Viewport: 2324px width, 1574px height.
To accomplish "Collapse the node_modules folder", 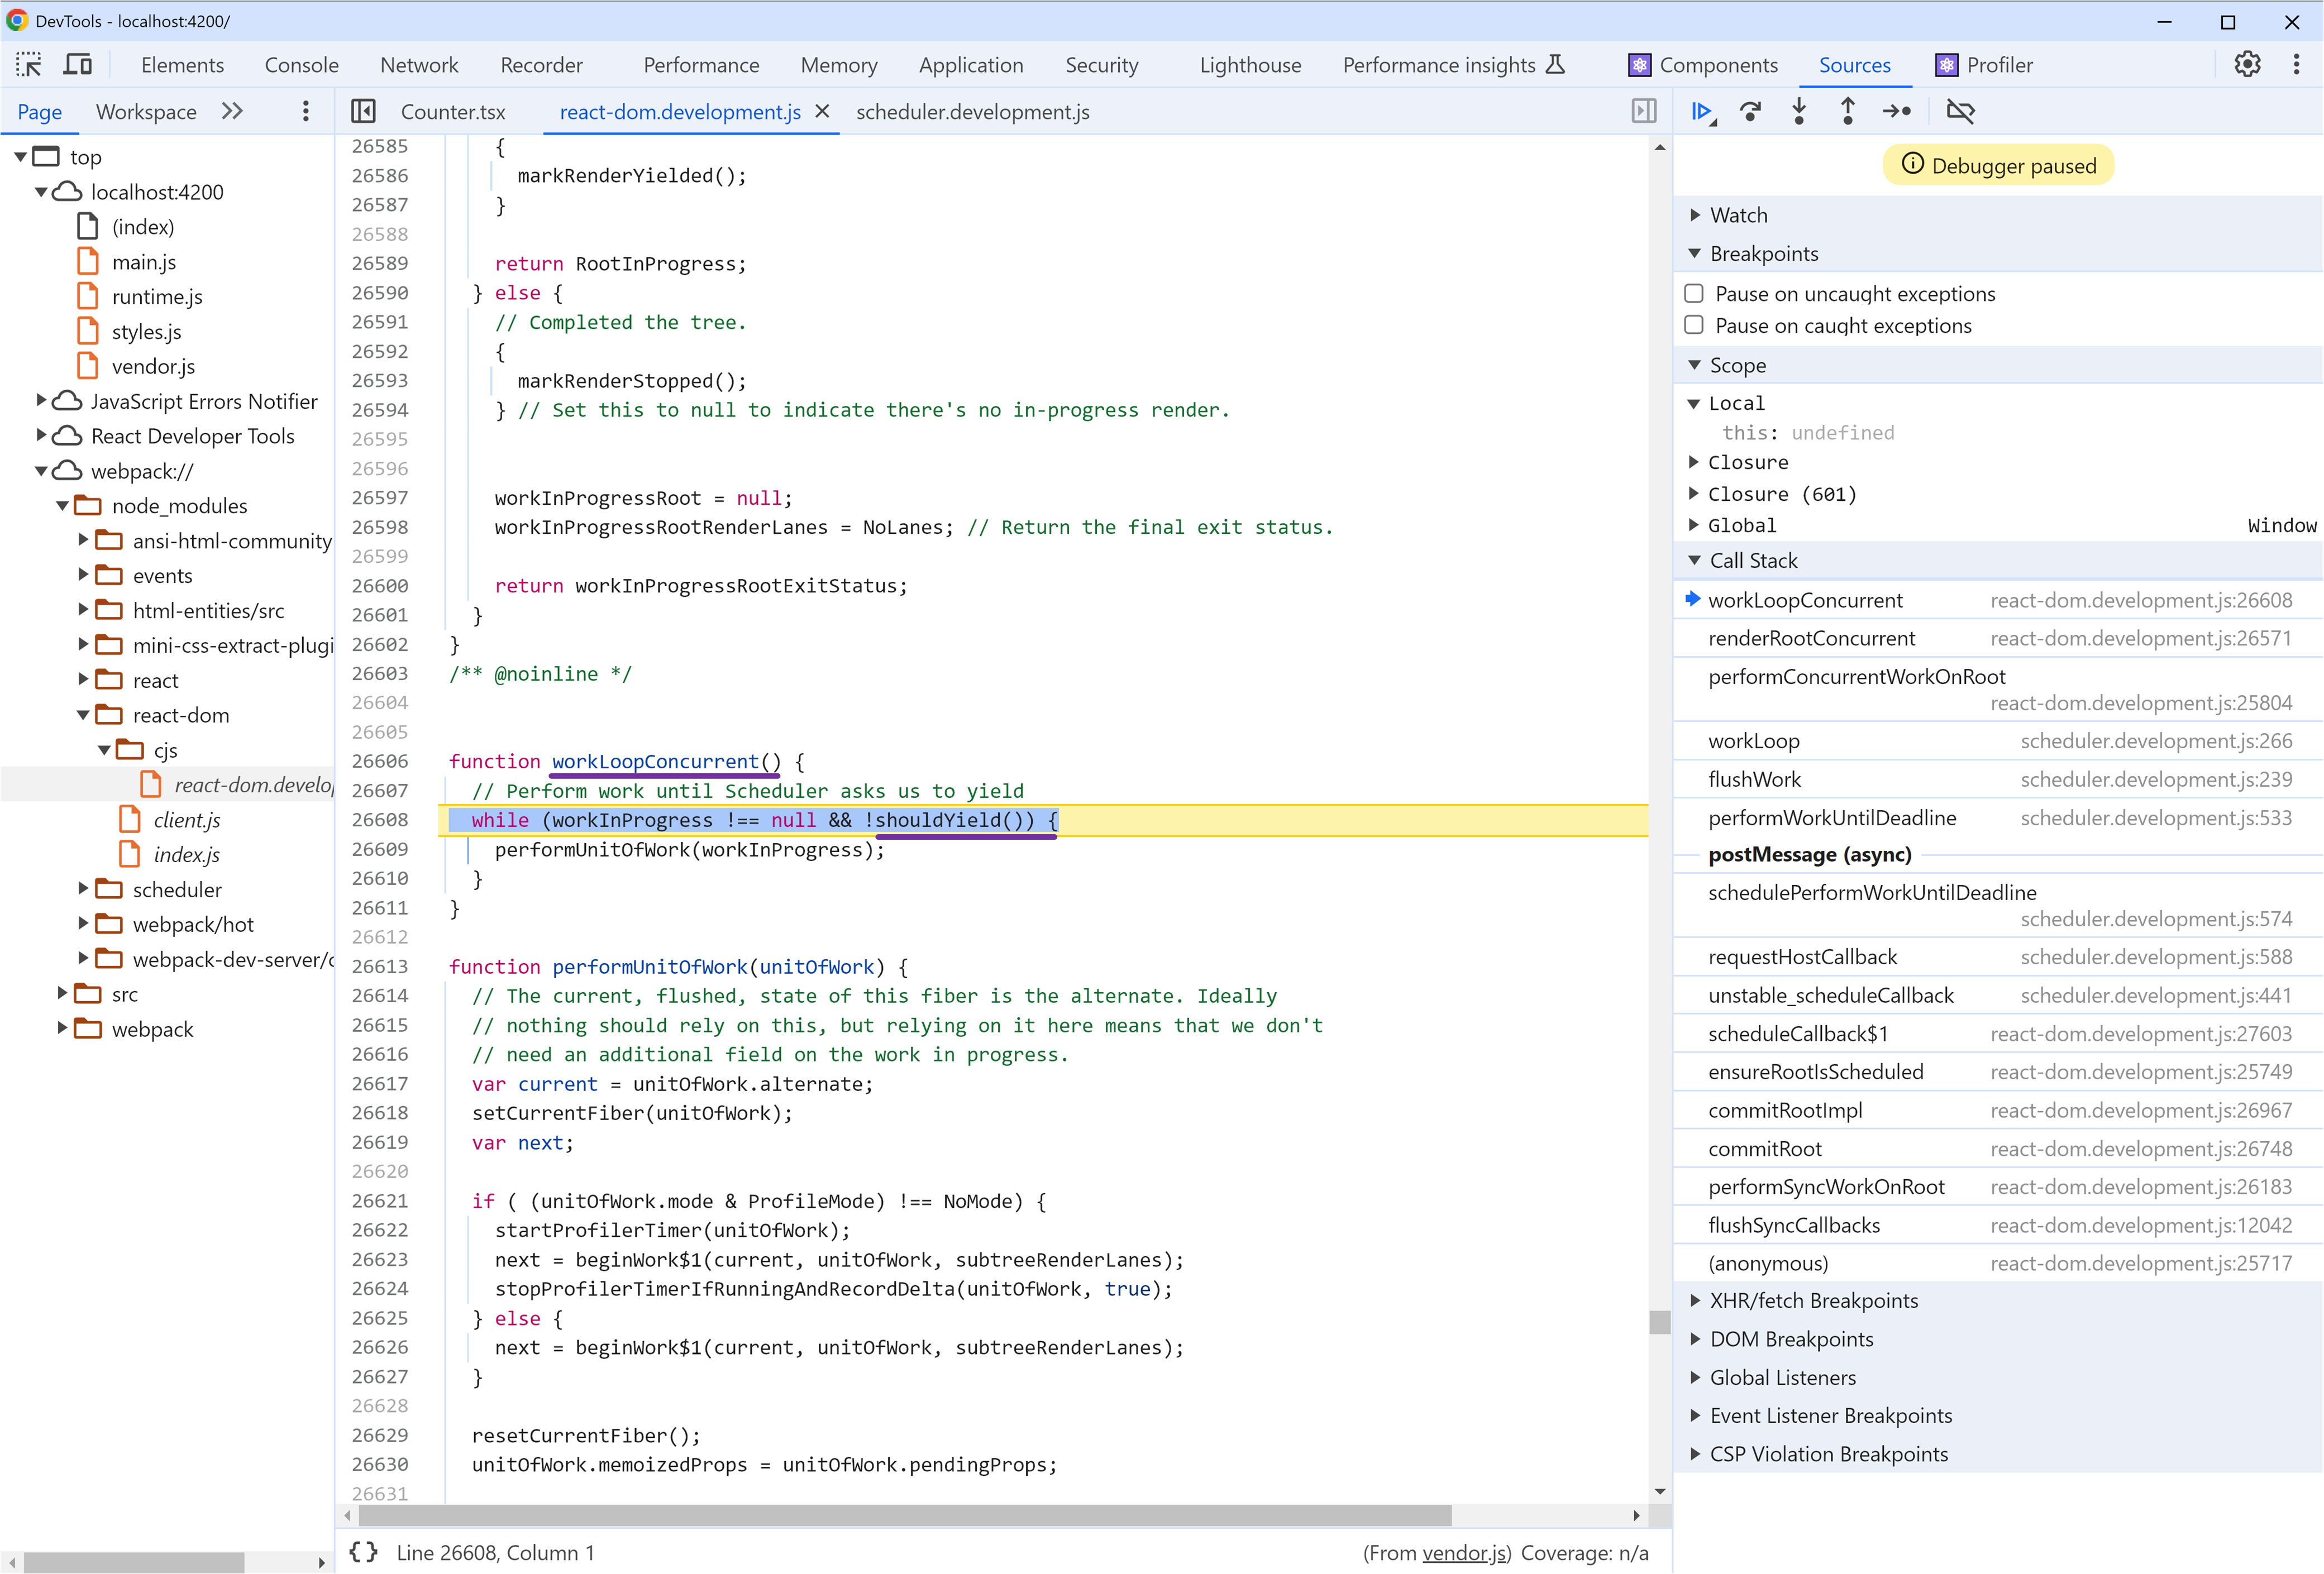I will pos(62,505).
